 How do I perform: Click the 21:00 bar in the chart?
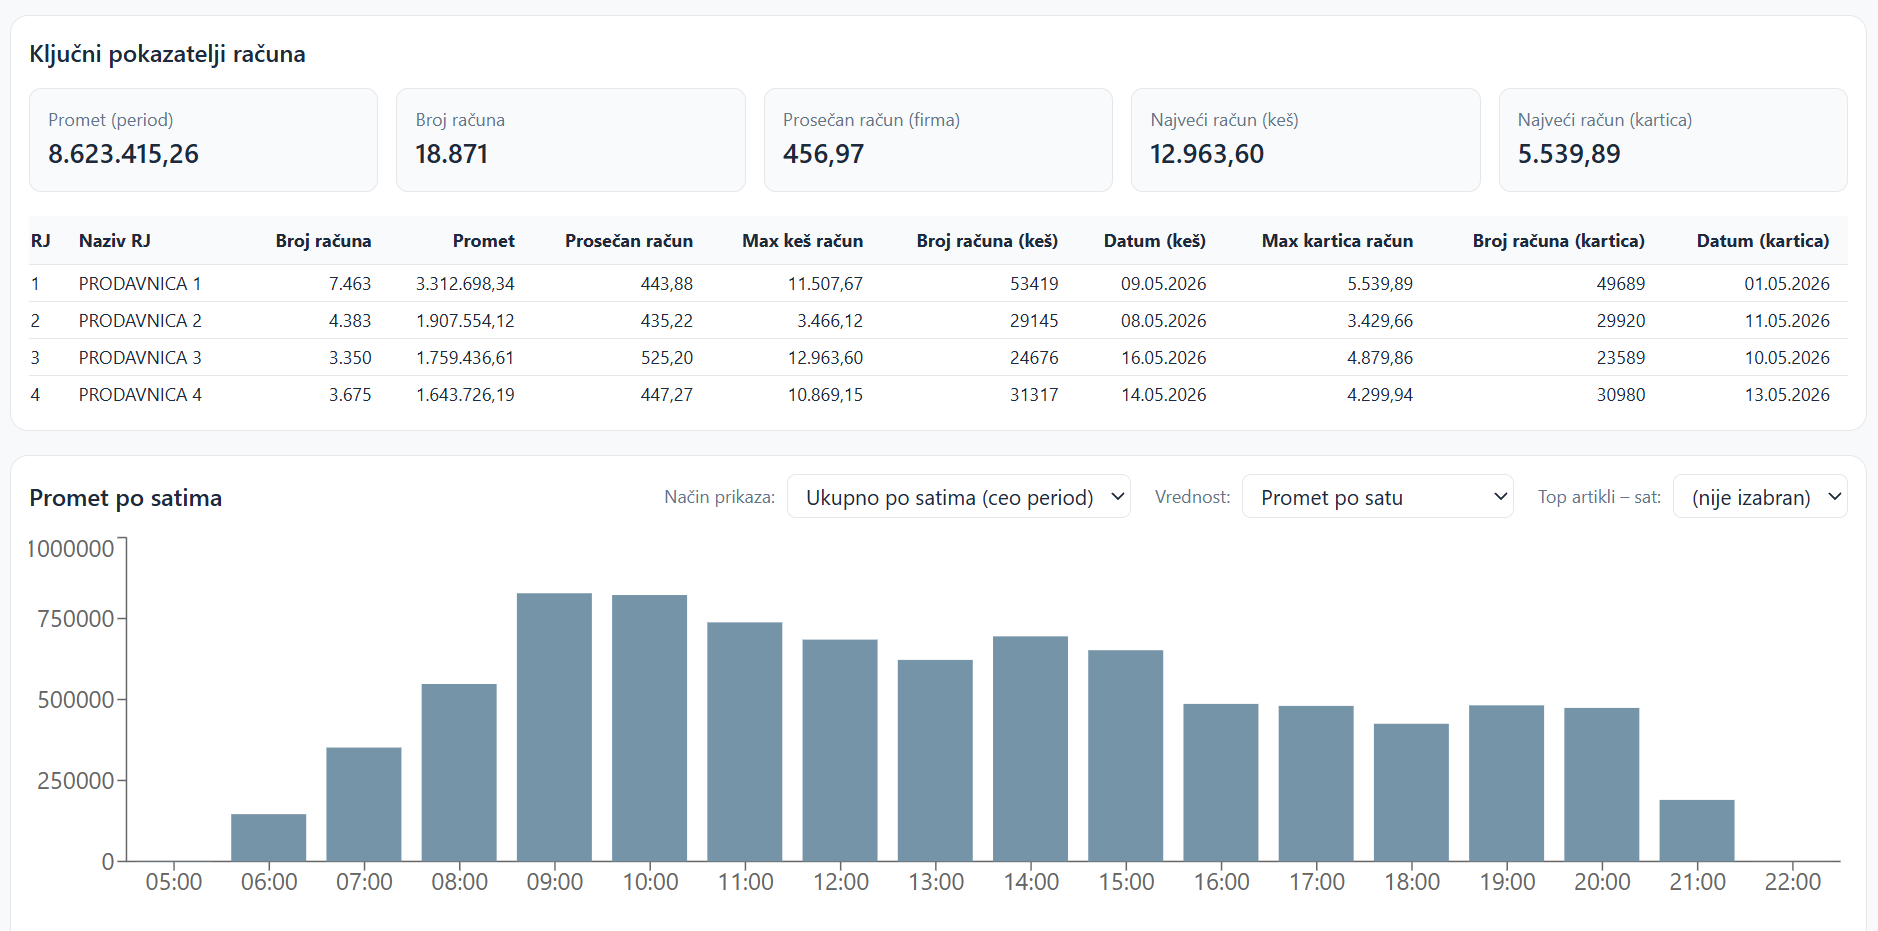tap(1697, 830)
